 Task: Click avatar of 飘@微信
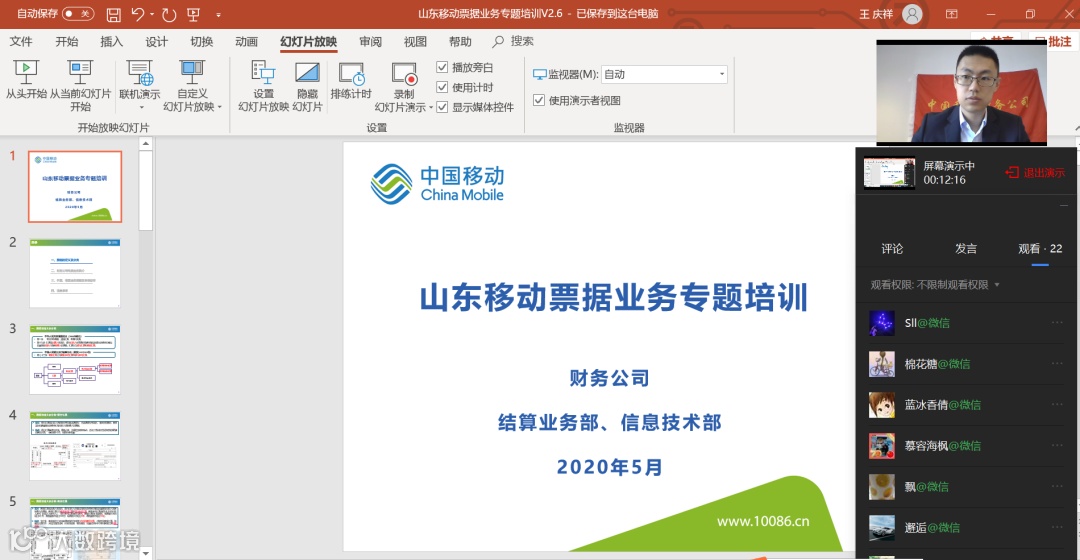tap(882, 487)
